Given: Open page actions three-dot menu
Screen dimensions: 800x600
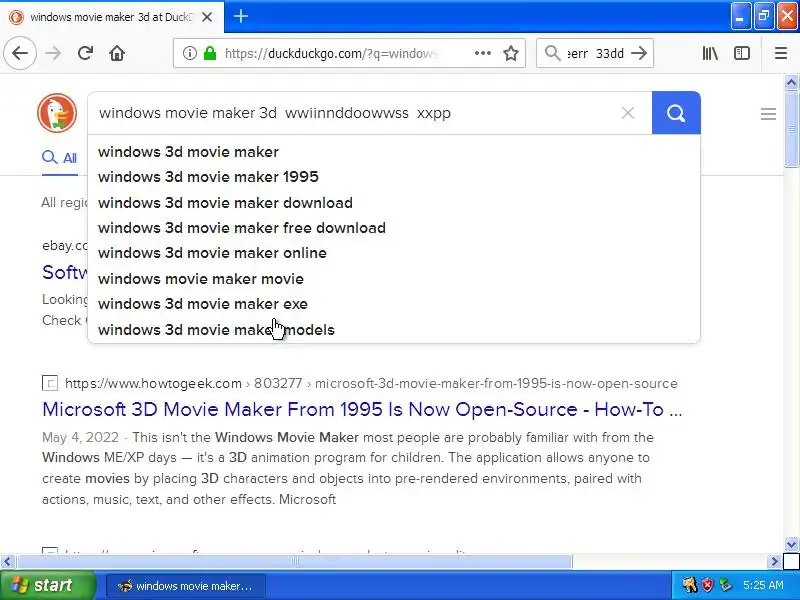Looking at the screenshot, I should (x=483, y=53).
